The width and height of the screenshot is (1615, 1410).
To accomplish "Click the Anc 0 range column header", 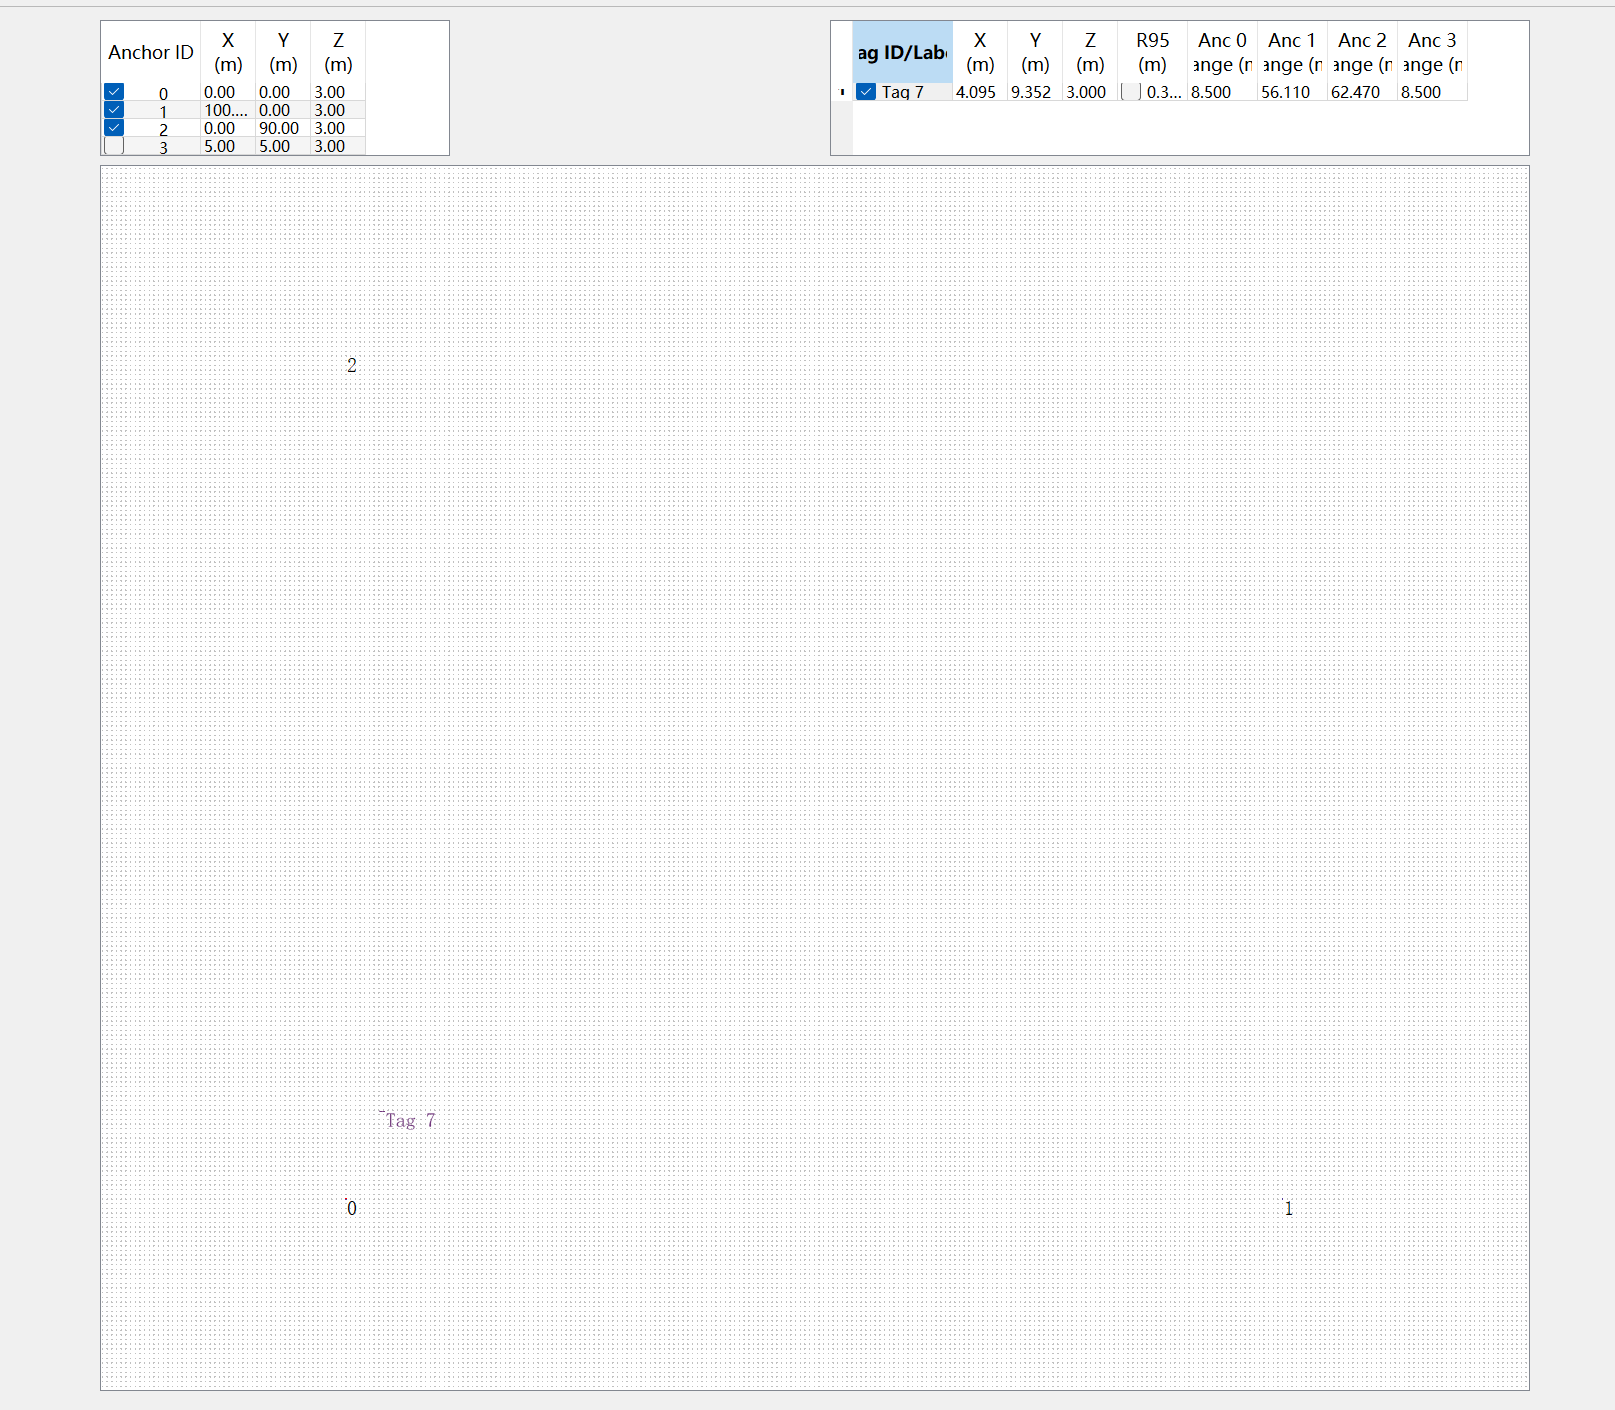I will pos(1222,52).
